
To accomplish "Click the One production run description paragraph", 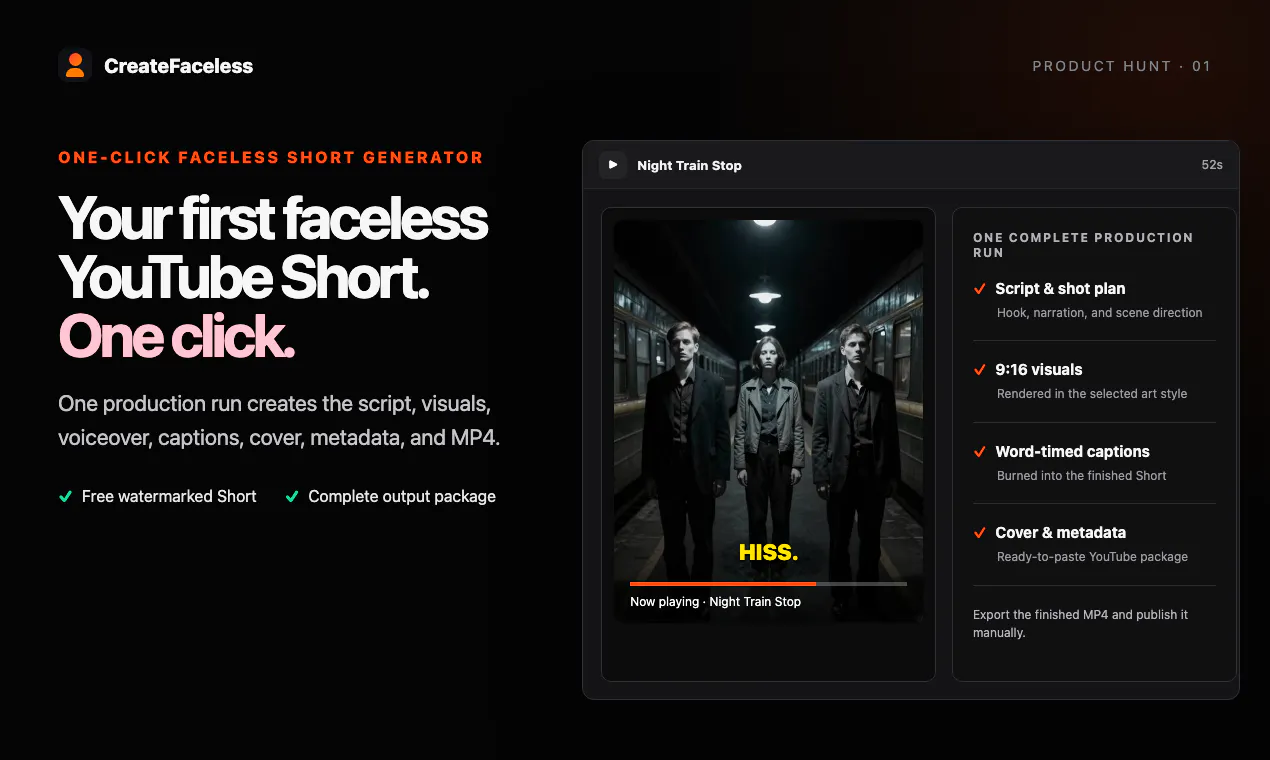I will pyautogui.click(x=279, y=421).
